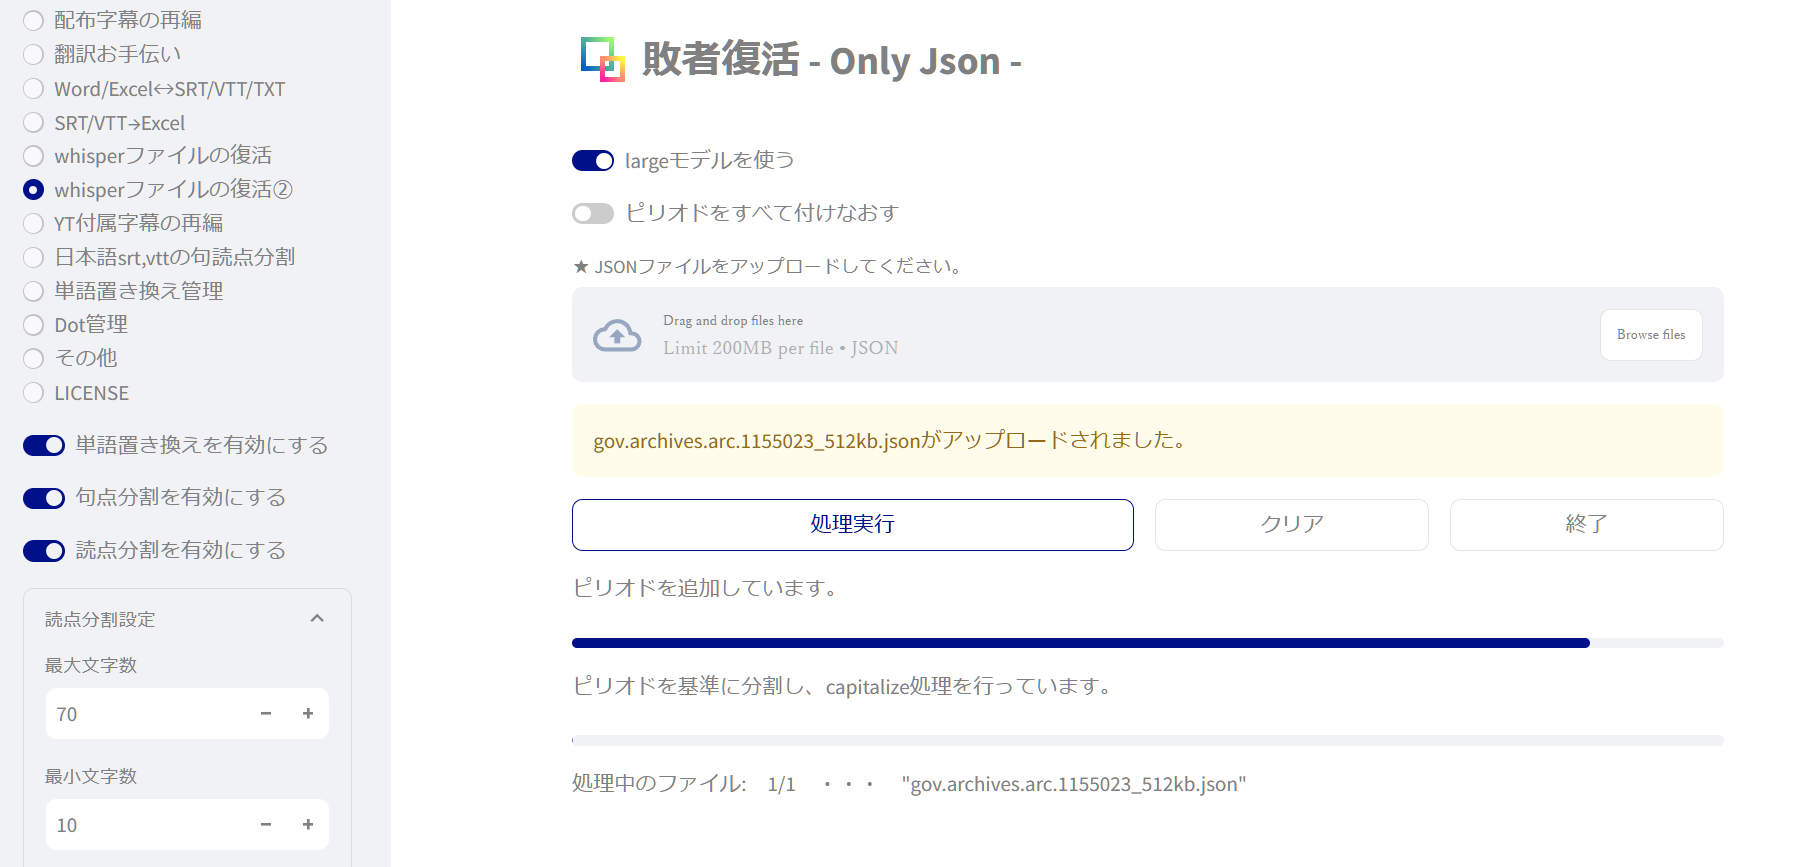Click plus button for 最大文字数
Screen dimensions: 1812x867
(308, 714)
